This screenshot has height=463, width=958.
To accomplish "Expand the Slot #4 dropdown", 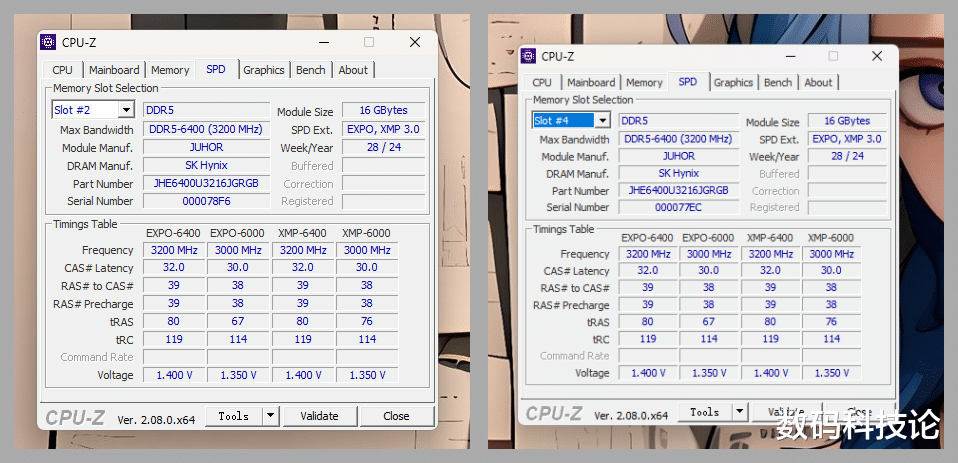I will click(602, 120).
